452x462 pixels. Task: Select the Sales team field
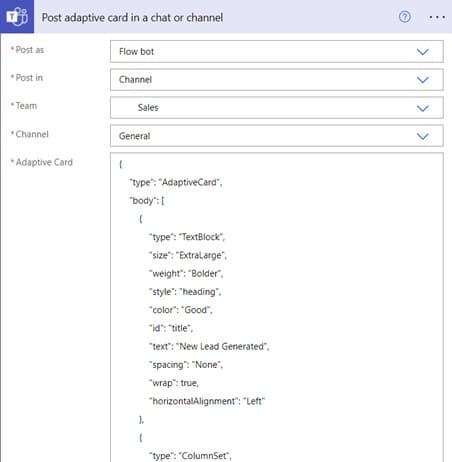(277, 108)
